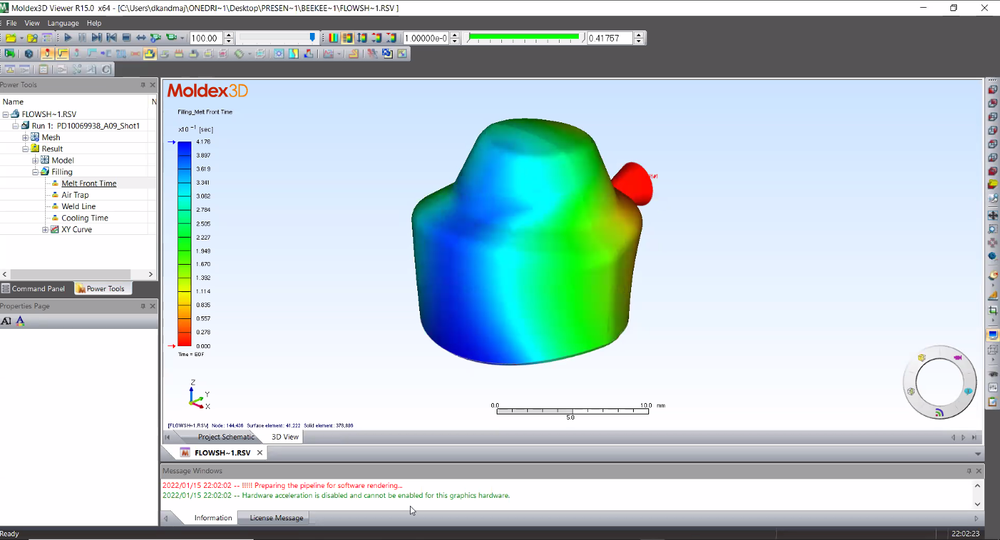
Task: Click the yellow icon on view wheel
Action: click(x=922, y=357)
